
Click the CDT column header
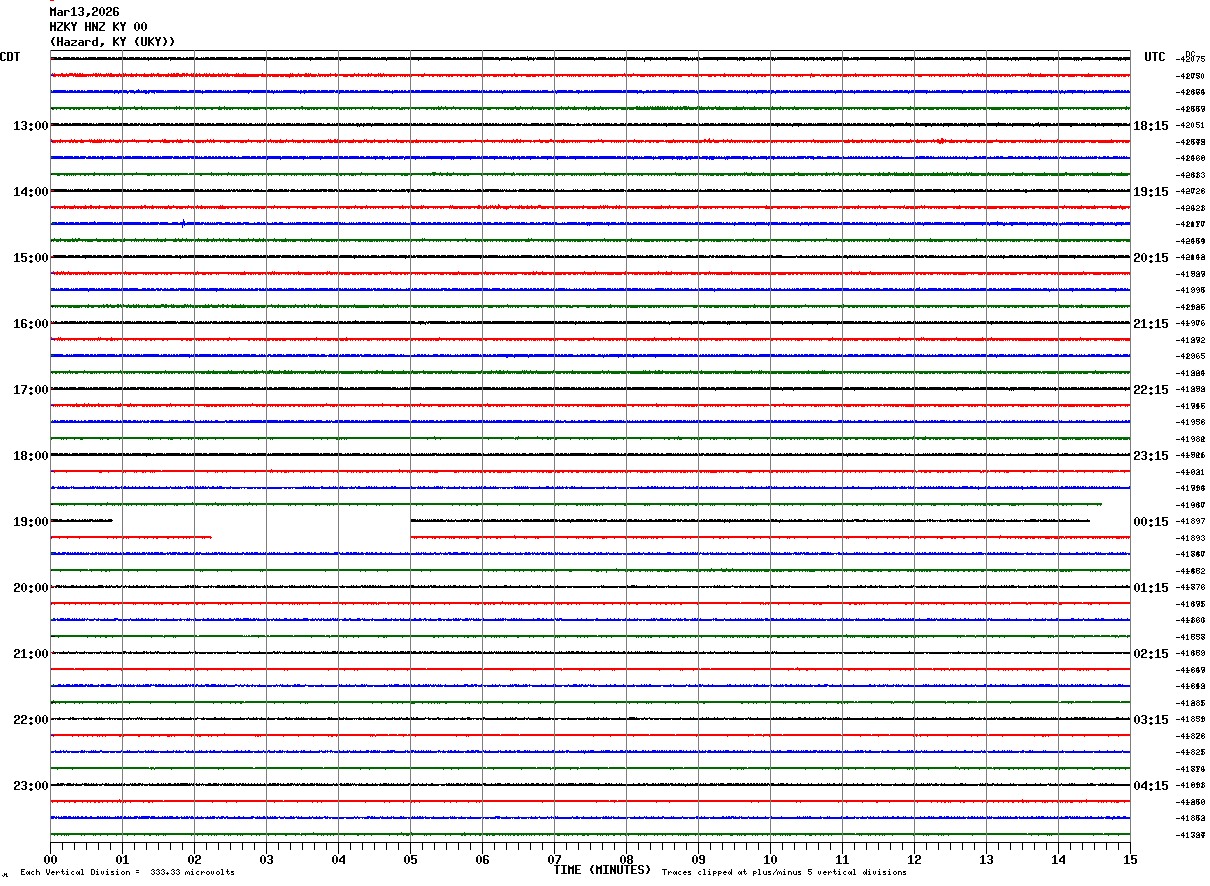click(x=10, y=57)
